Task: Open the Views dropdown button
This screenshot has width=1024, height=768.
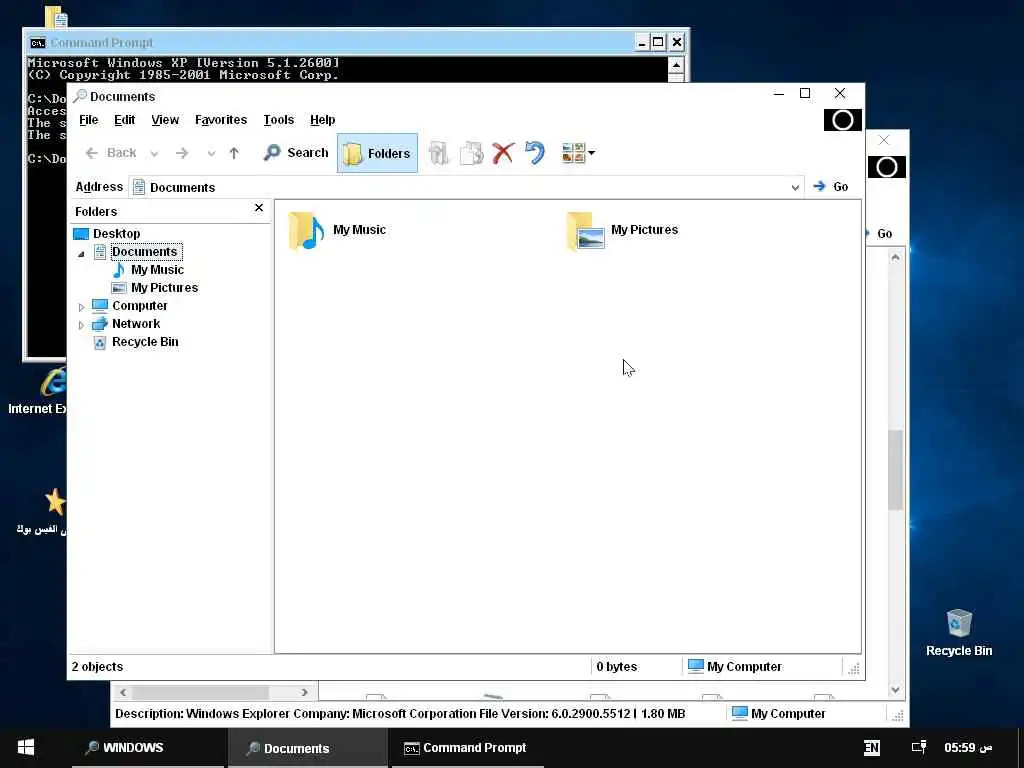Action: click(578, 153)
